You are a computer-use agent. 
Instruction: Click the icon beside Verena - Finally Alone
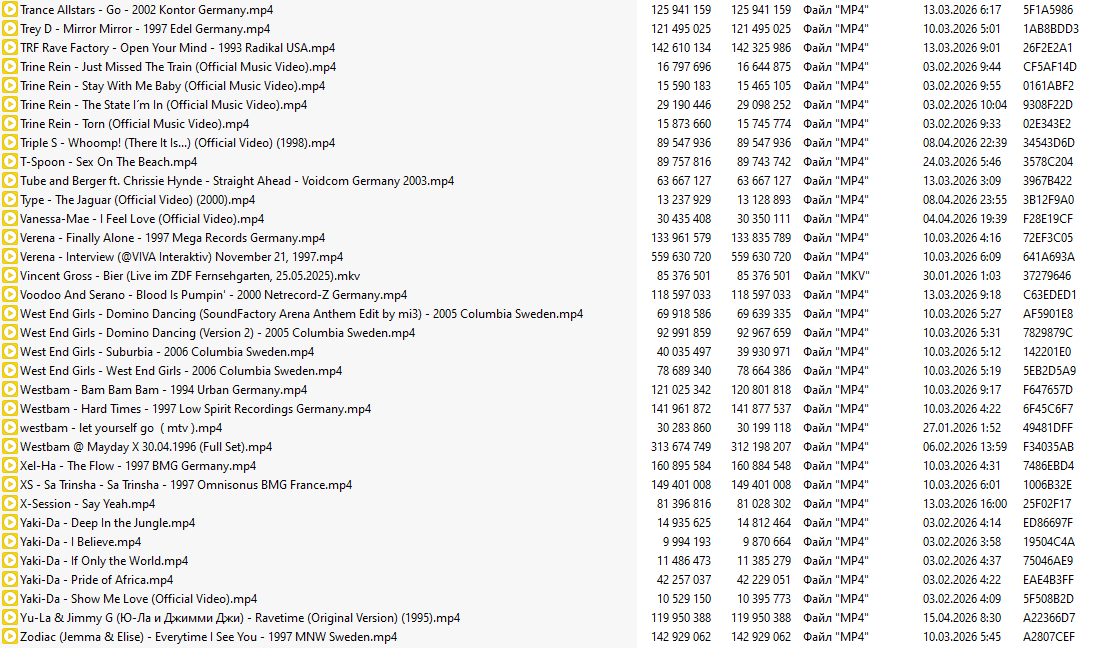[x=10, y=238]
